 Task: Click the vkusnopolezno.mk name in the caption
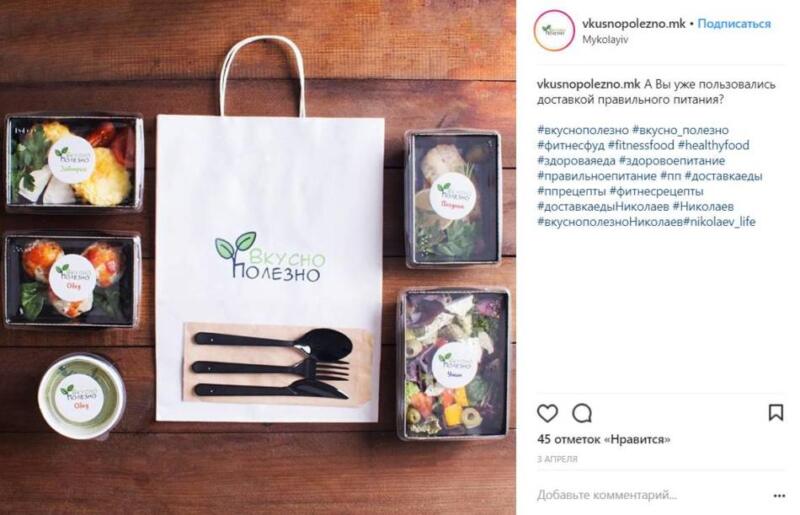[588, 84]
